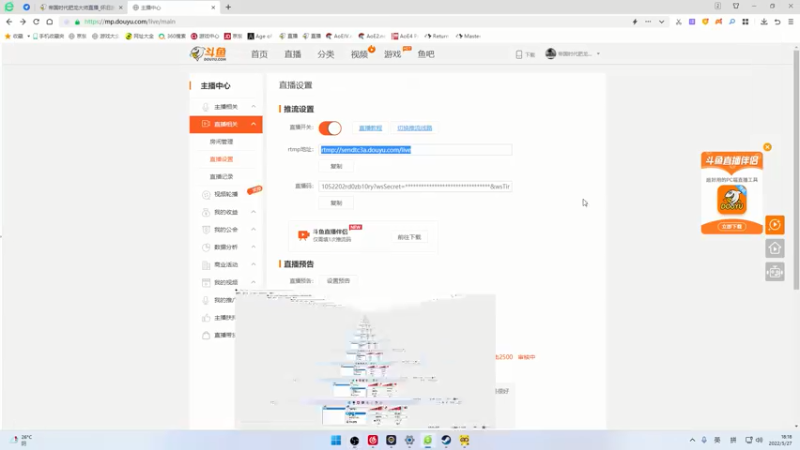Click the Douyu logo in the header
Image resolution: width=800 pixels, height=450 pixels.
click(x=209, y=54)
